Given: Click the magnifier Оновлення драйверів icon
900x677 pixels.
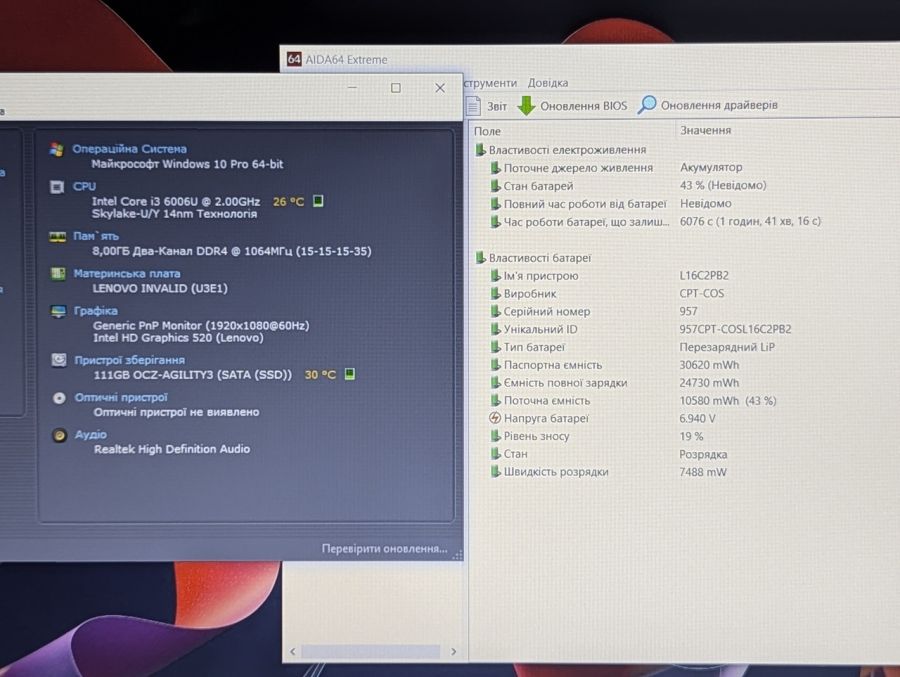Looking at the screenshot, I should pos(647,105).
